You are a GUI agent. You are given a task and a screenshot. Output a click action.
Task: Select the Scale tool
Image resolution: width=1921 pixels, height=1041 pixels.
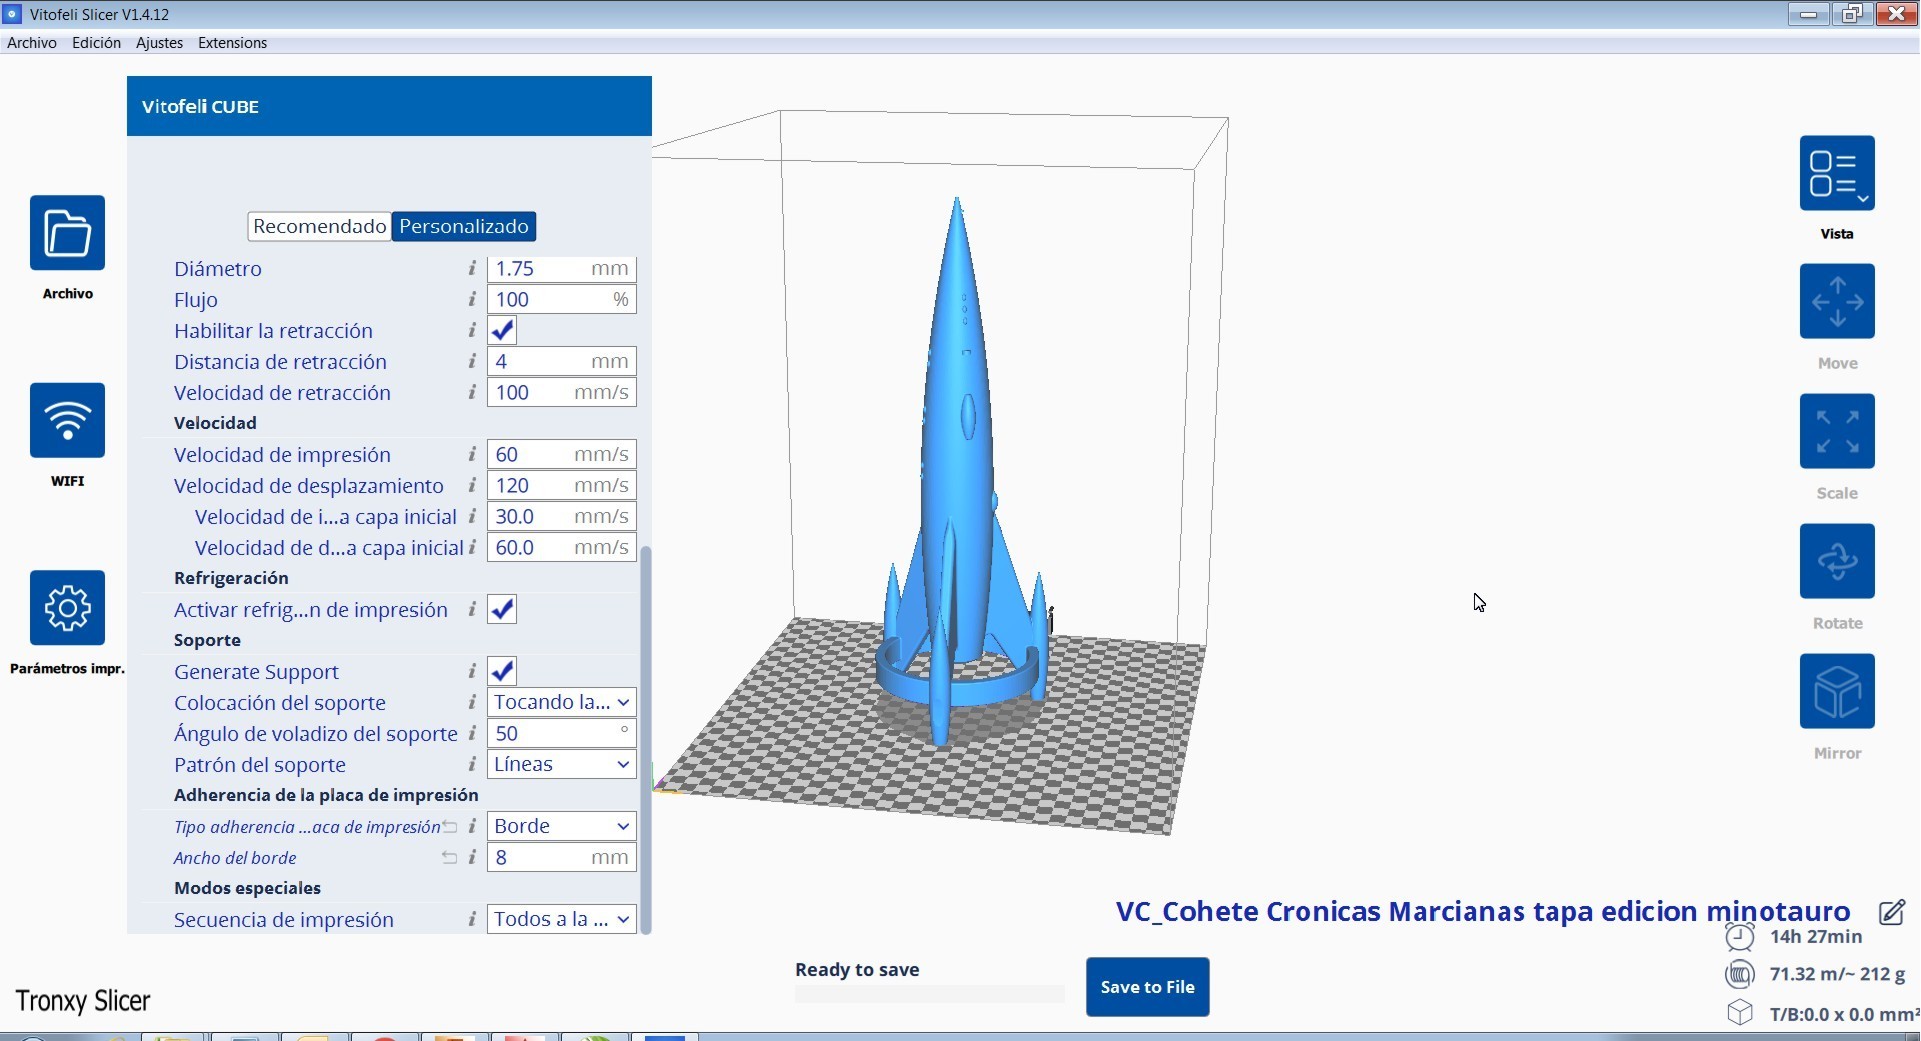pyautogui.click(x=1836, y=432)
